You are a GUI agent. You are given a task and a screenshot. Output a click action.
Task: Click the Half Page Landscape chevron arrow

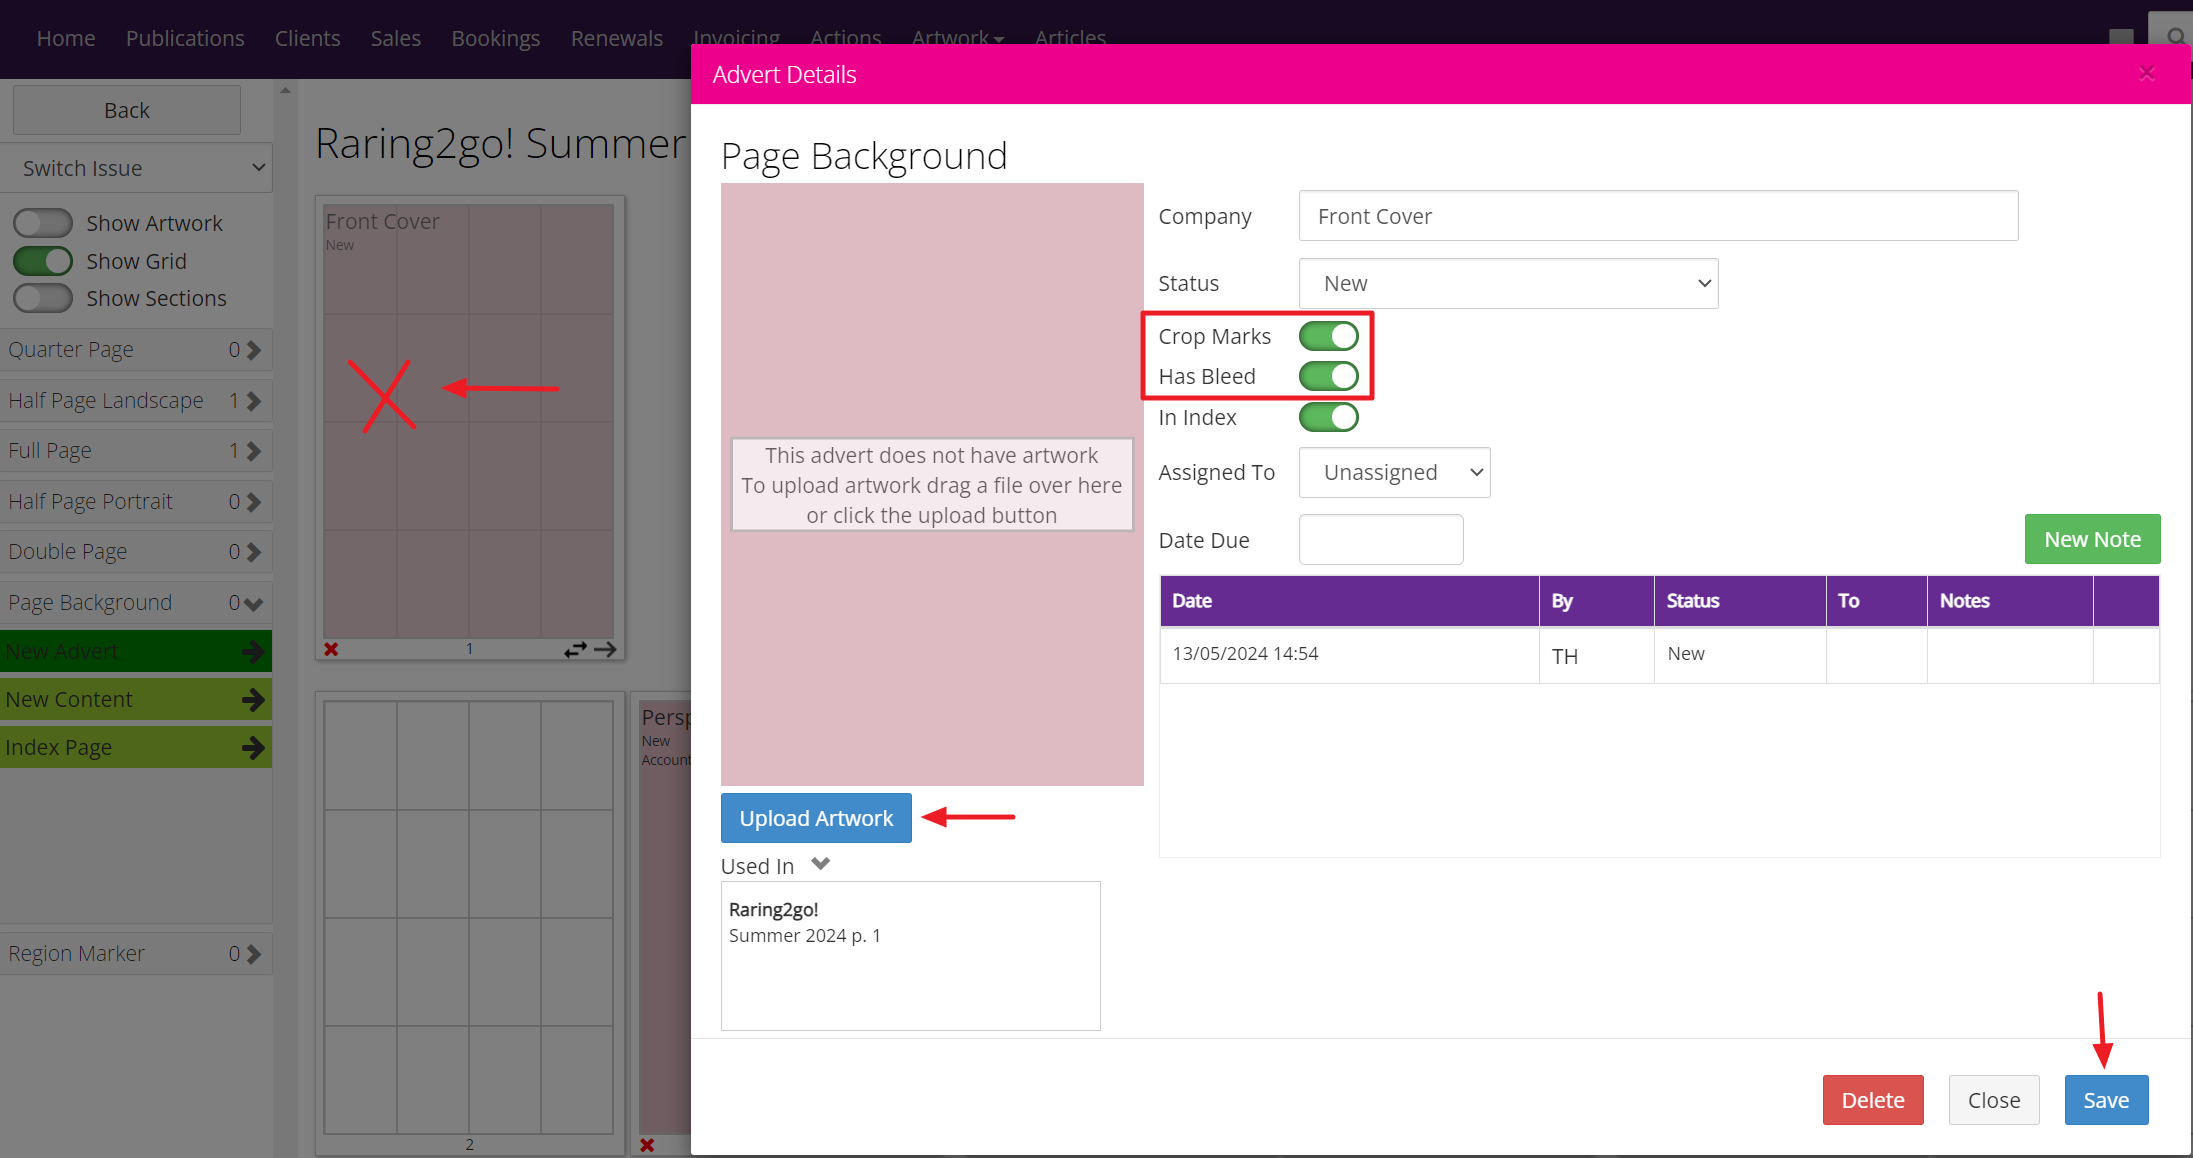tap(254, 401)
